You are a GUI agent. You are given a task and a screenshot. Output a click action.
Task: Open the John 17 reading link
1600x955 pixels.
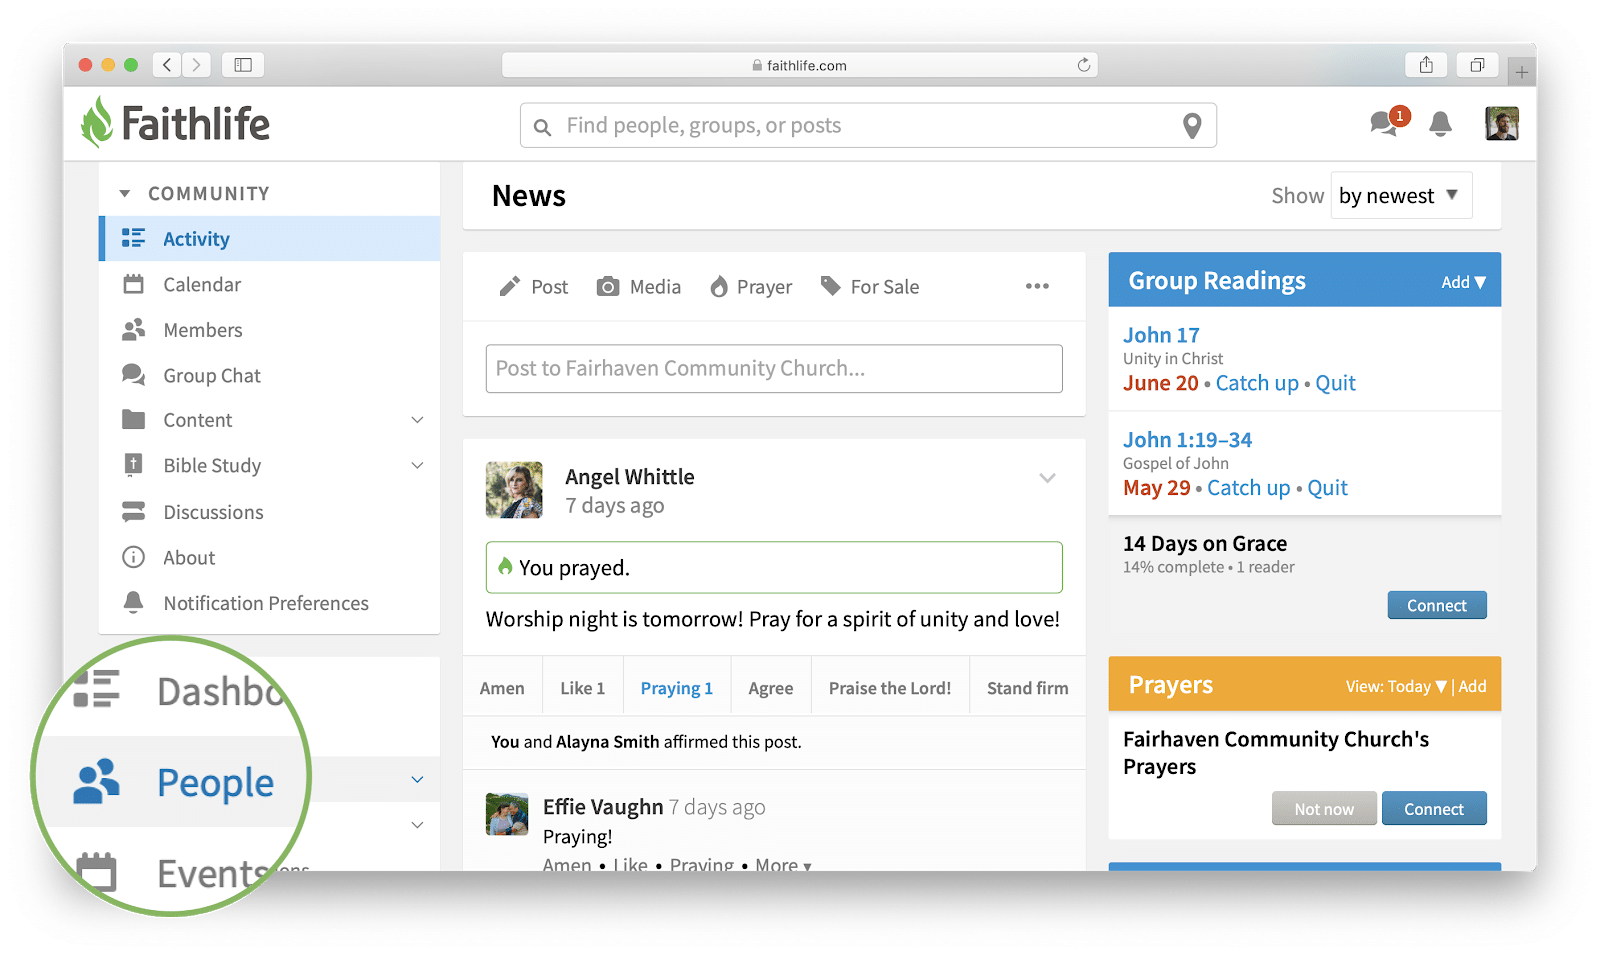1161,335
